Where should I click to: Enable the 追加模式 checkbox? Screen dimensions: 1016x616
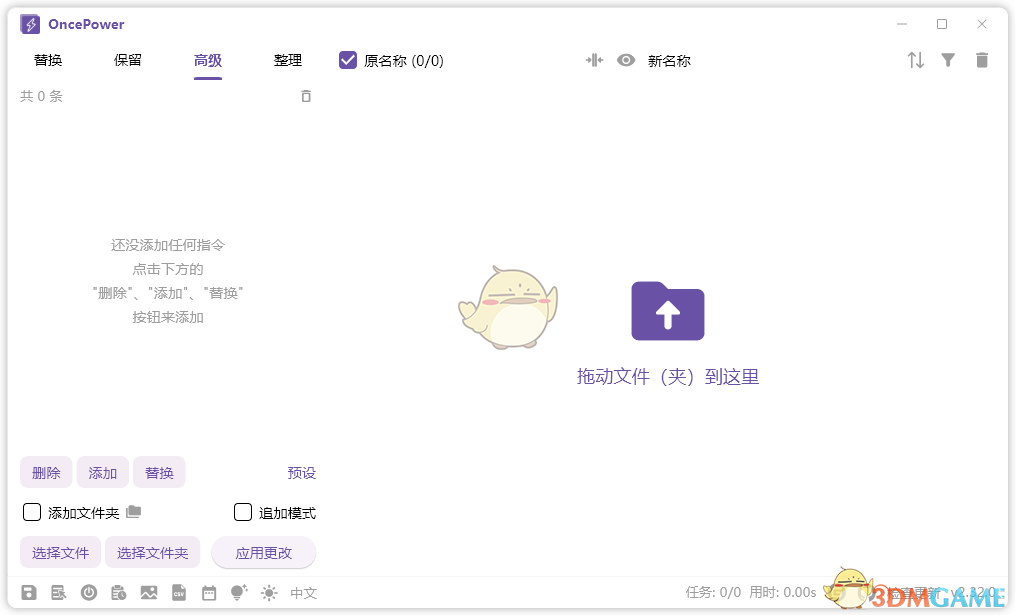point(242,512)
